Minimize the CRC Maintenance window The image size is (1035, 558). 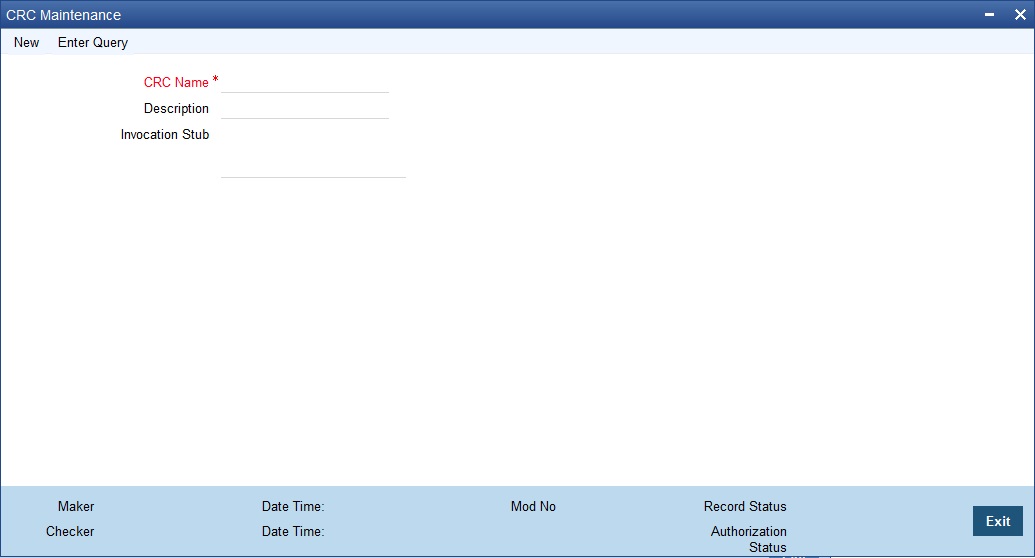[x=989, y=15]
